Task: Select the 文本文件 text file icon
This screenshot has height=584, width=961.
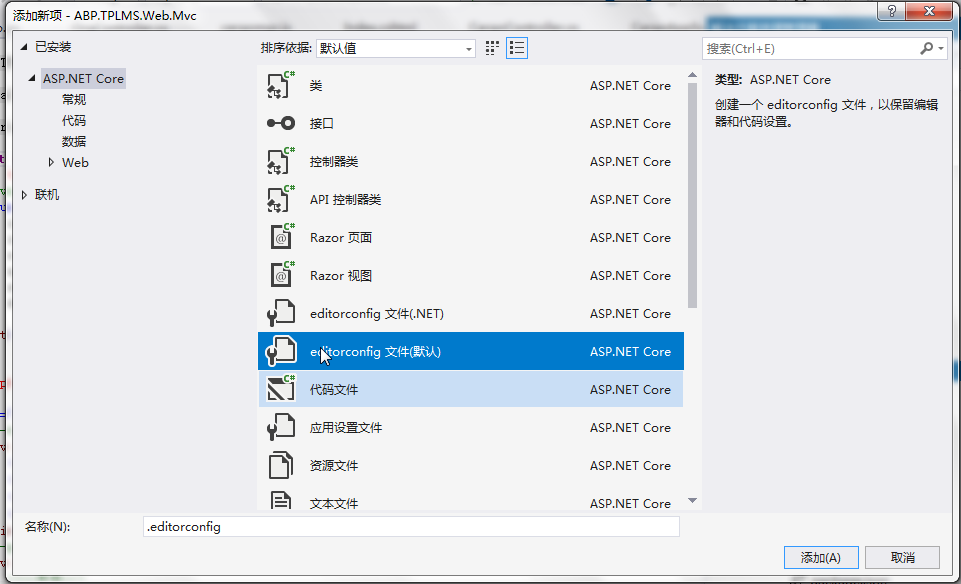Action: [281, 501]
